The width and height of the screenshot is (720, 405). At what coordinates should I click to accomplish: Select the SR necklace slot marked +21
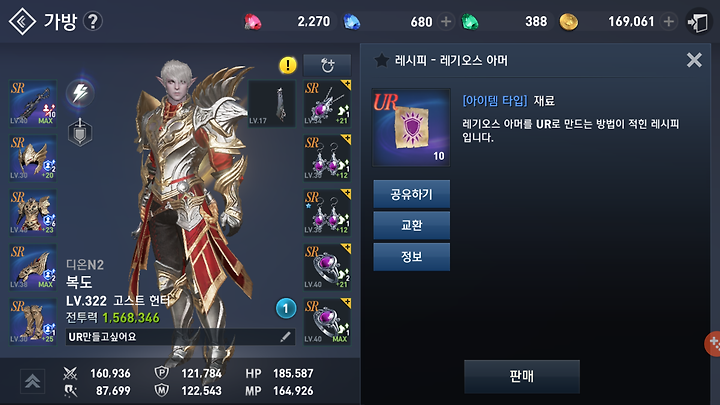(327, 103)
